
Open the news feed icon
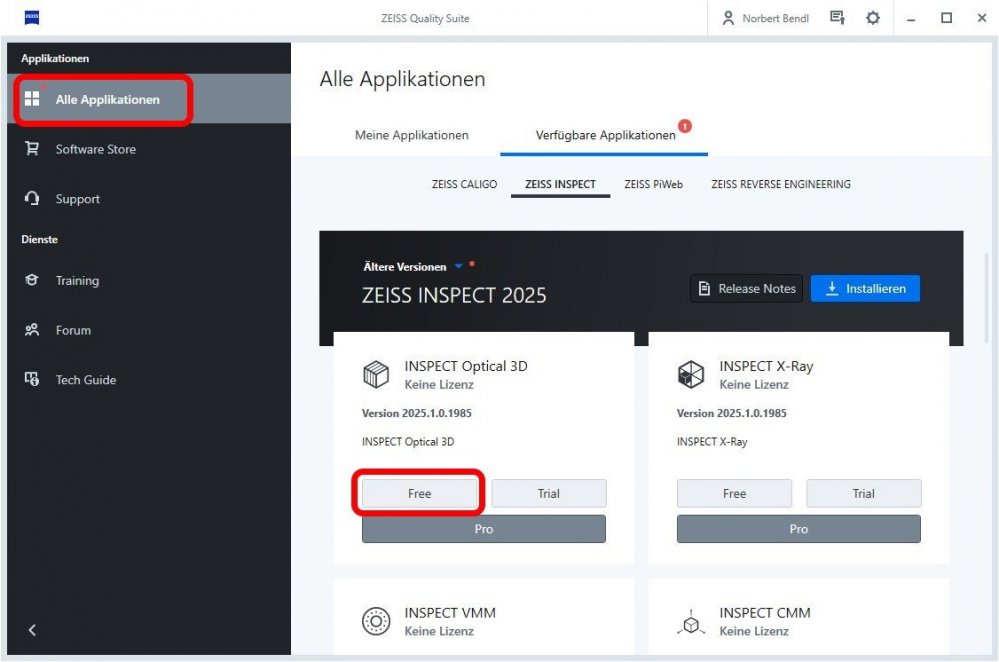(x=837, y=18)
